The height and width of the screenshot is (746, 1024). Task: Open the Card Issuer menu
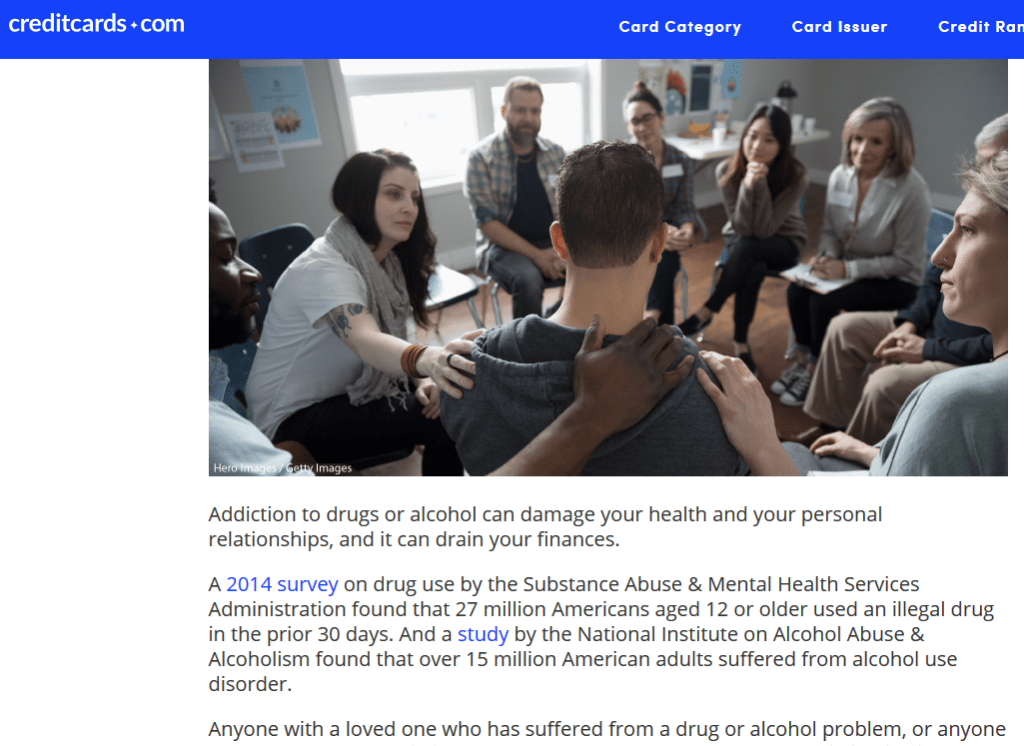click(x=839, y=27)
